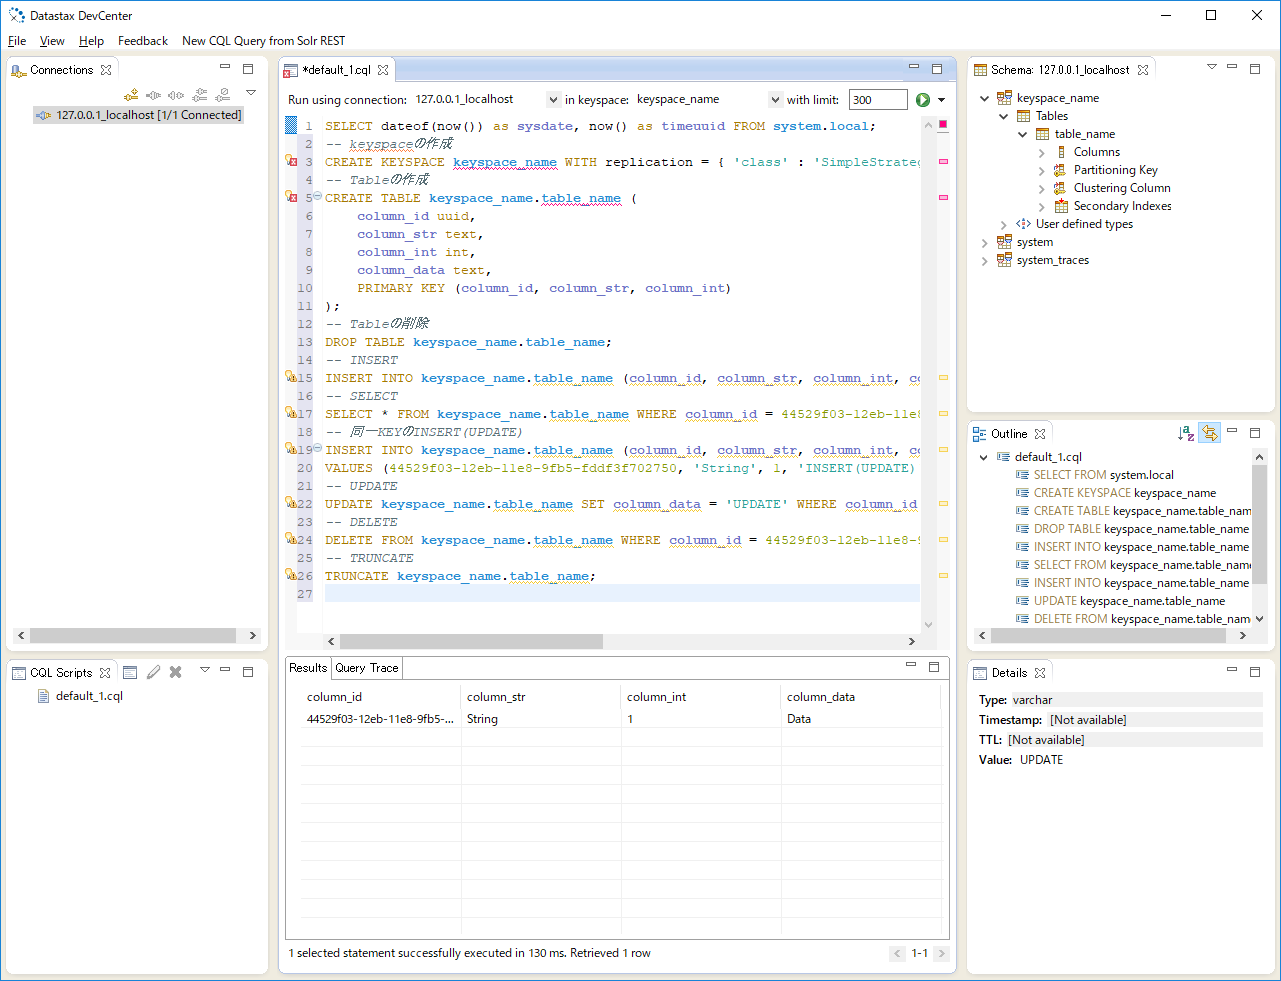Run the CQL script with the green execute button
This screenshot has height=981, width=1281.
pyautogui.click(x=922, y=99)
